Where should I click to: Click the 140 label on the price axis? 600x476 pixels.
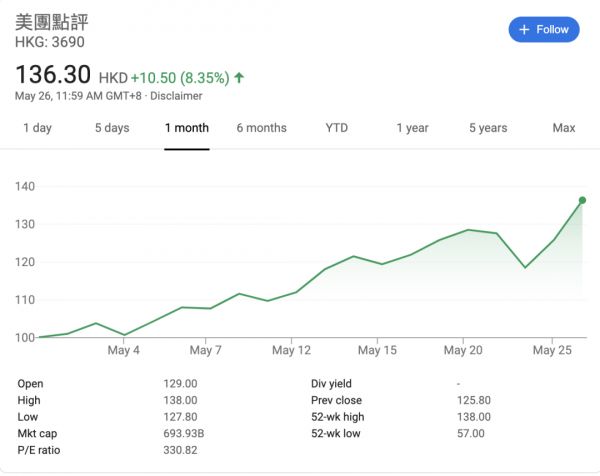click(25, 187)
